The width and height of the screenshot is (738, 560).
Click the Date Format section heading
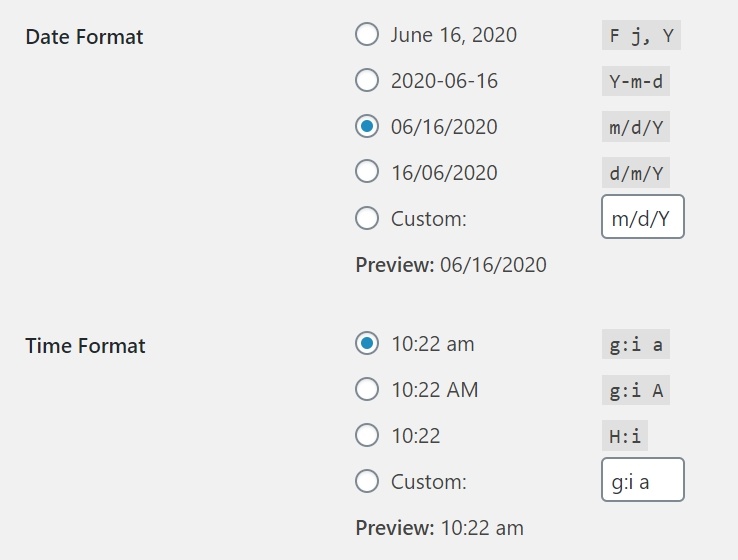84,37
